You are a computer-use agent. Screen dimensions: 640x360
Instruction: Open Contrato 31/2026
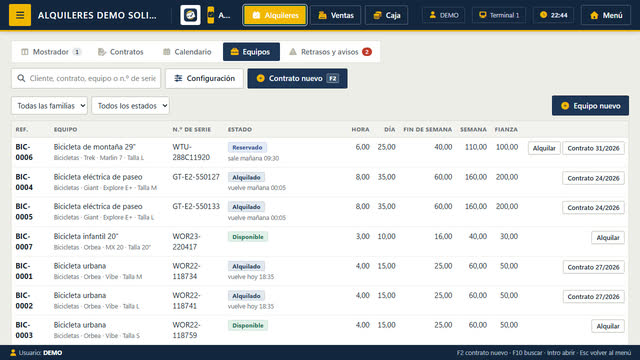tap(593, 148)
